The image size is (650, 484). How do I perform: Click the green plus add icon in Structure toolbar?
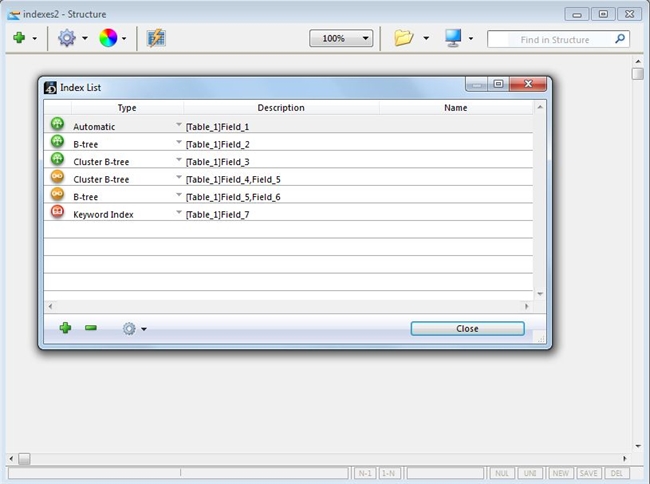(x=19, y=38)
